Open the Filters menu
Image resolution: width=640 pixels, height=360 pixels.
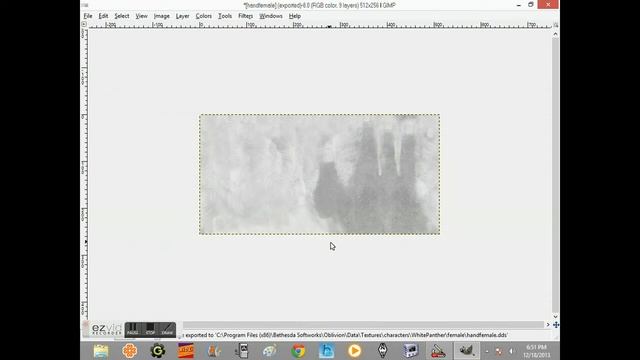point(245,16)
